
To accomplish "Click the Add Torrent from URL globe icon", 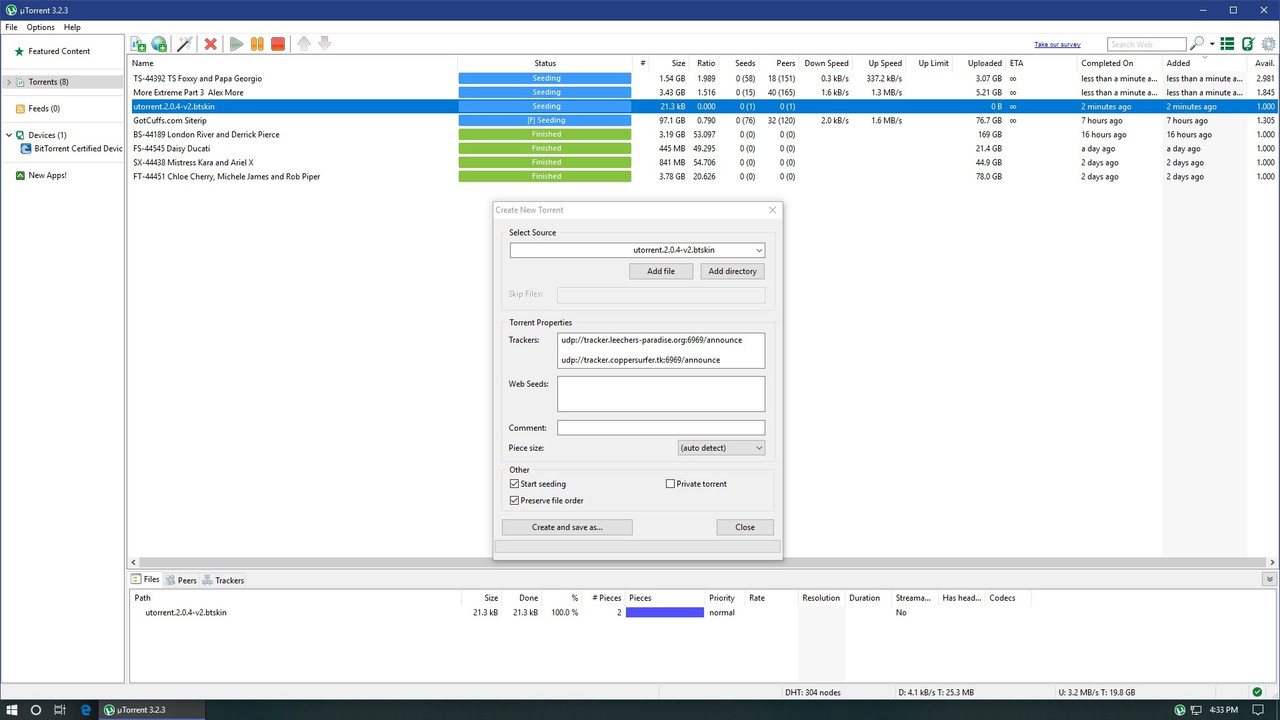I will (159, 44).
